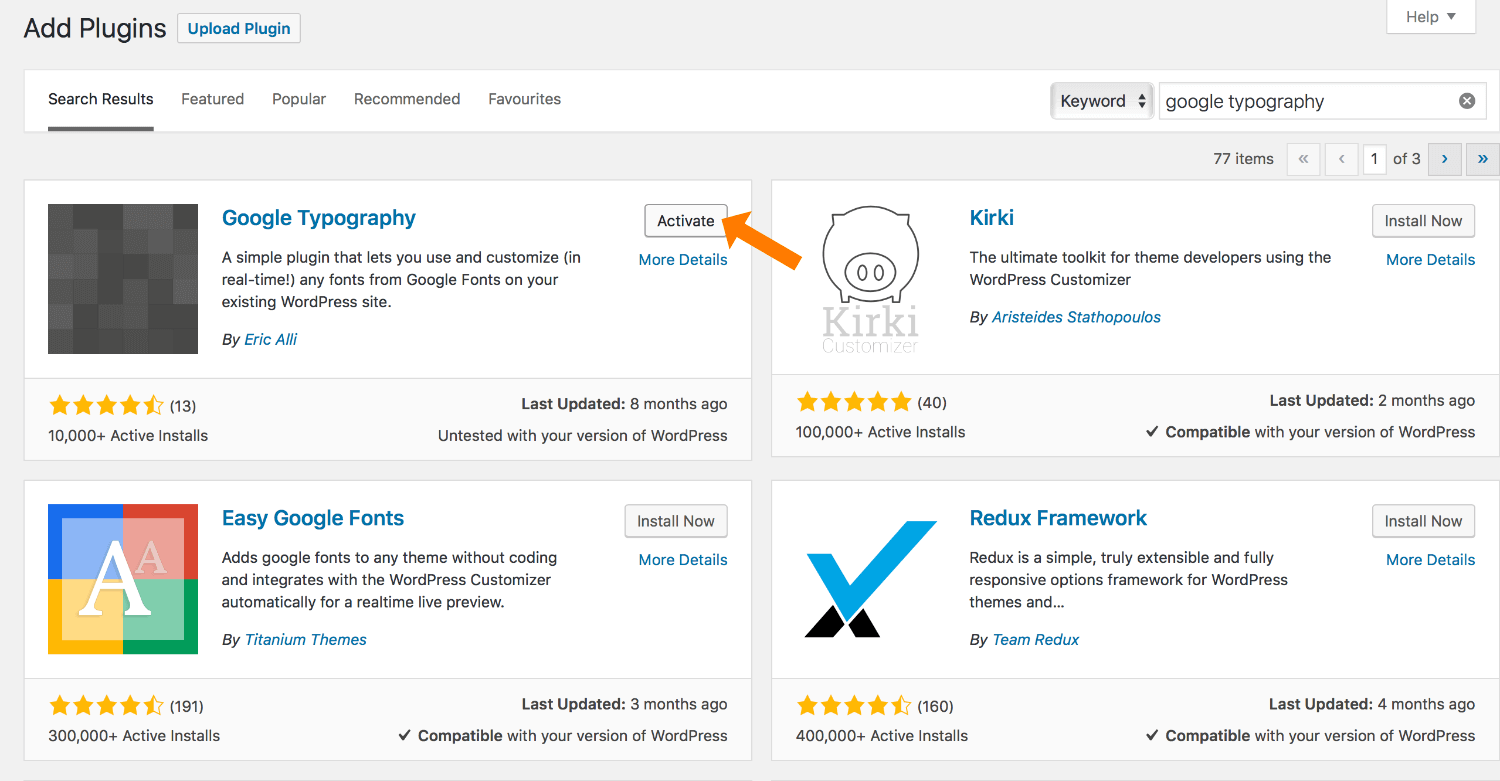Click the current page number field
Viewport: 1500px width, 781px height.
coord(1375,159)
